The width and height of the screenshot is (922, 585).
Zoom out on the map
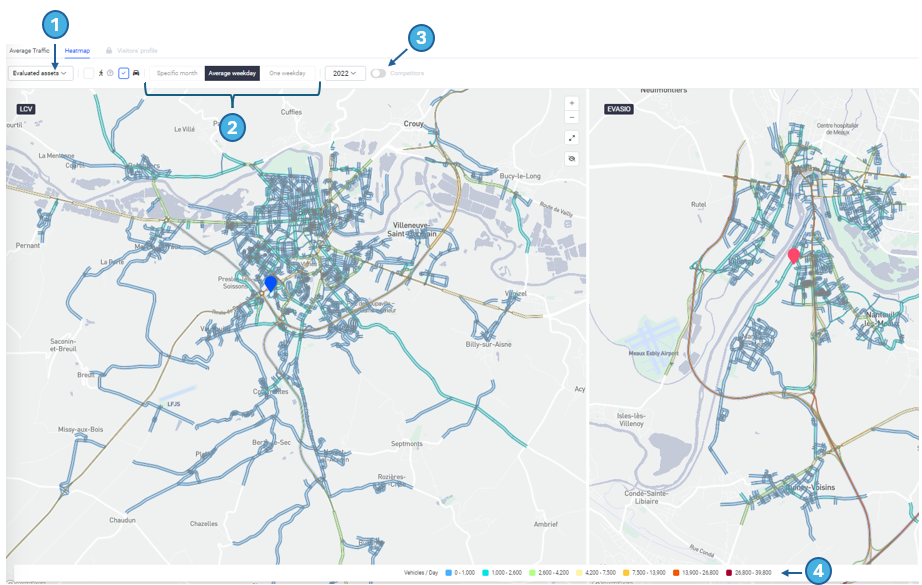click(572, 117)
